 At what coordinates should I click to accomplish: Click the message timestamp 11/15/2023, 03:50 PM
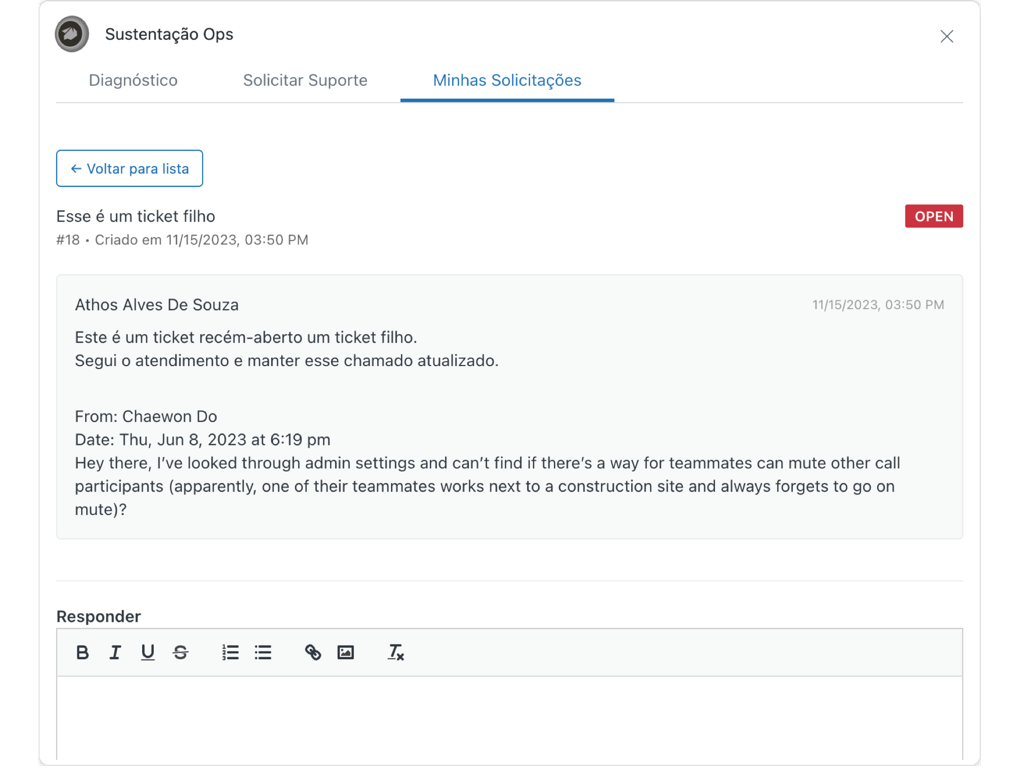(877, 305)
